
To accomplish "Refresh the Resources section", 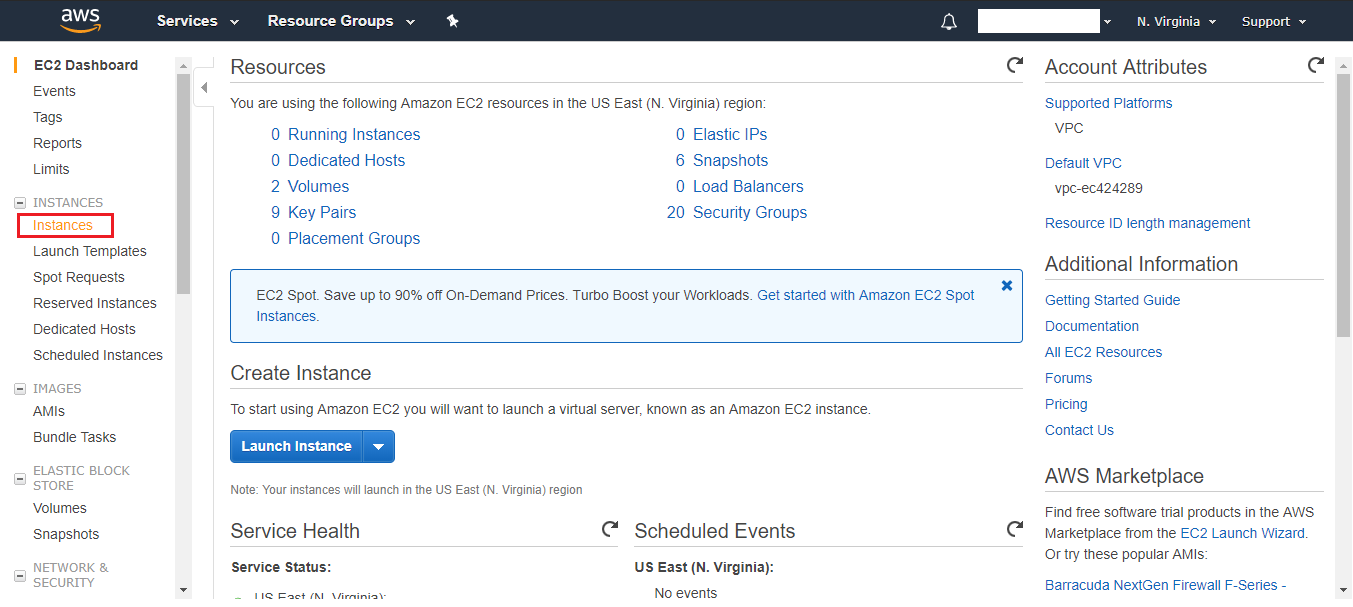I will pyautogui.click(x=1014, y=66).
